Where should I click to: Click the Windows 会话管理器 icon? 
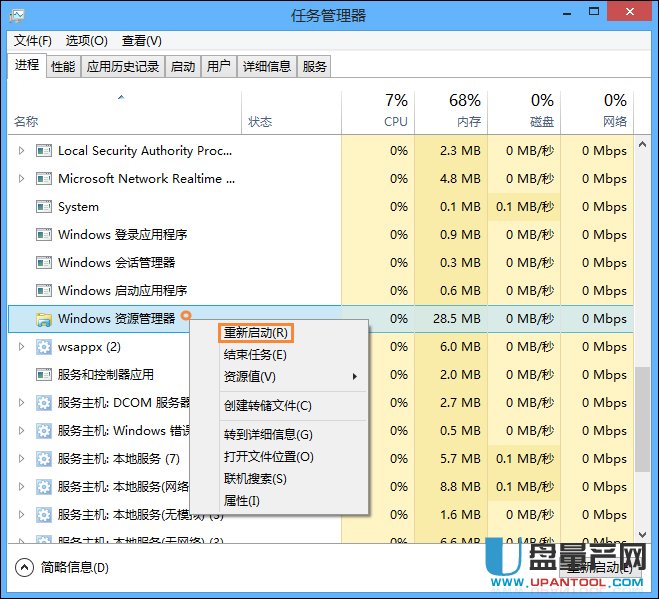click(44, 263)
